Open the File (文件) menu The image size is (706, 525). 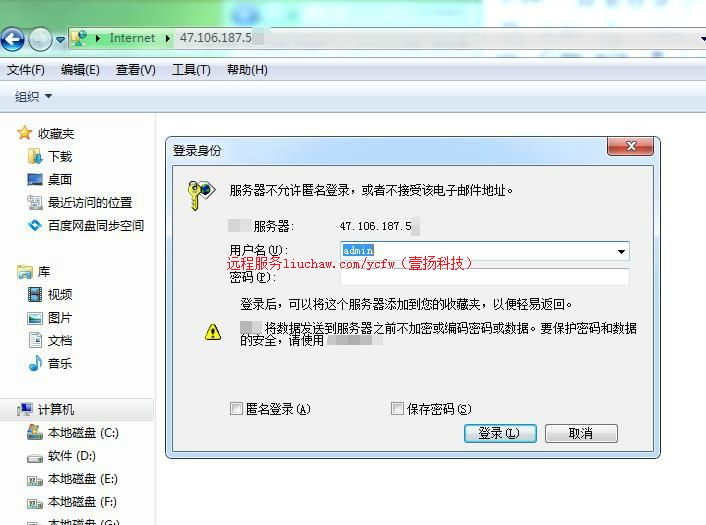coord(26,70)
